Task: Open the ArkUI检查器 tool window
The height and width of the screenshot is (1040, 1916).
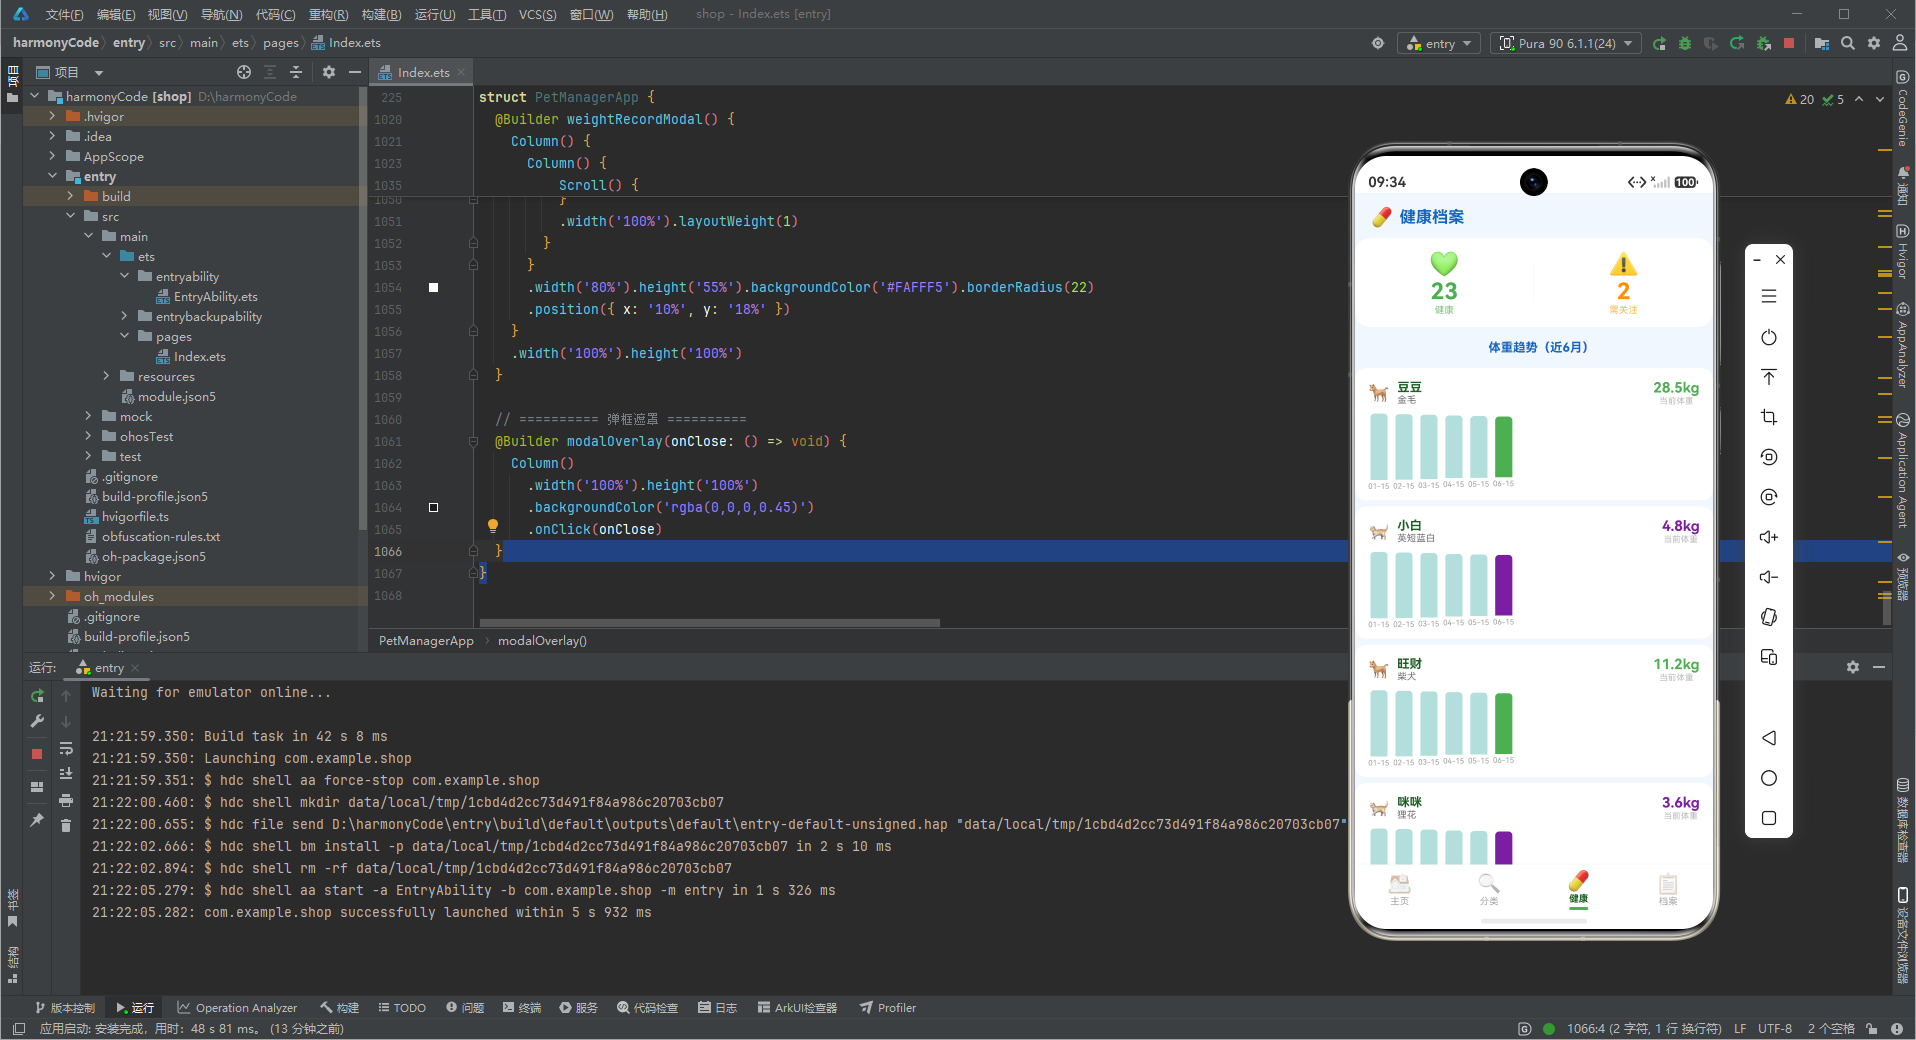Action: pos(797,1007)
